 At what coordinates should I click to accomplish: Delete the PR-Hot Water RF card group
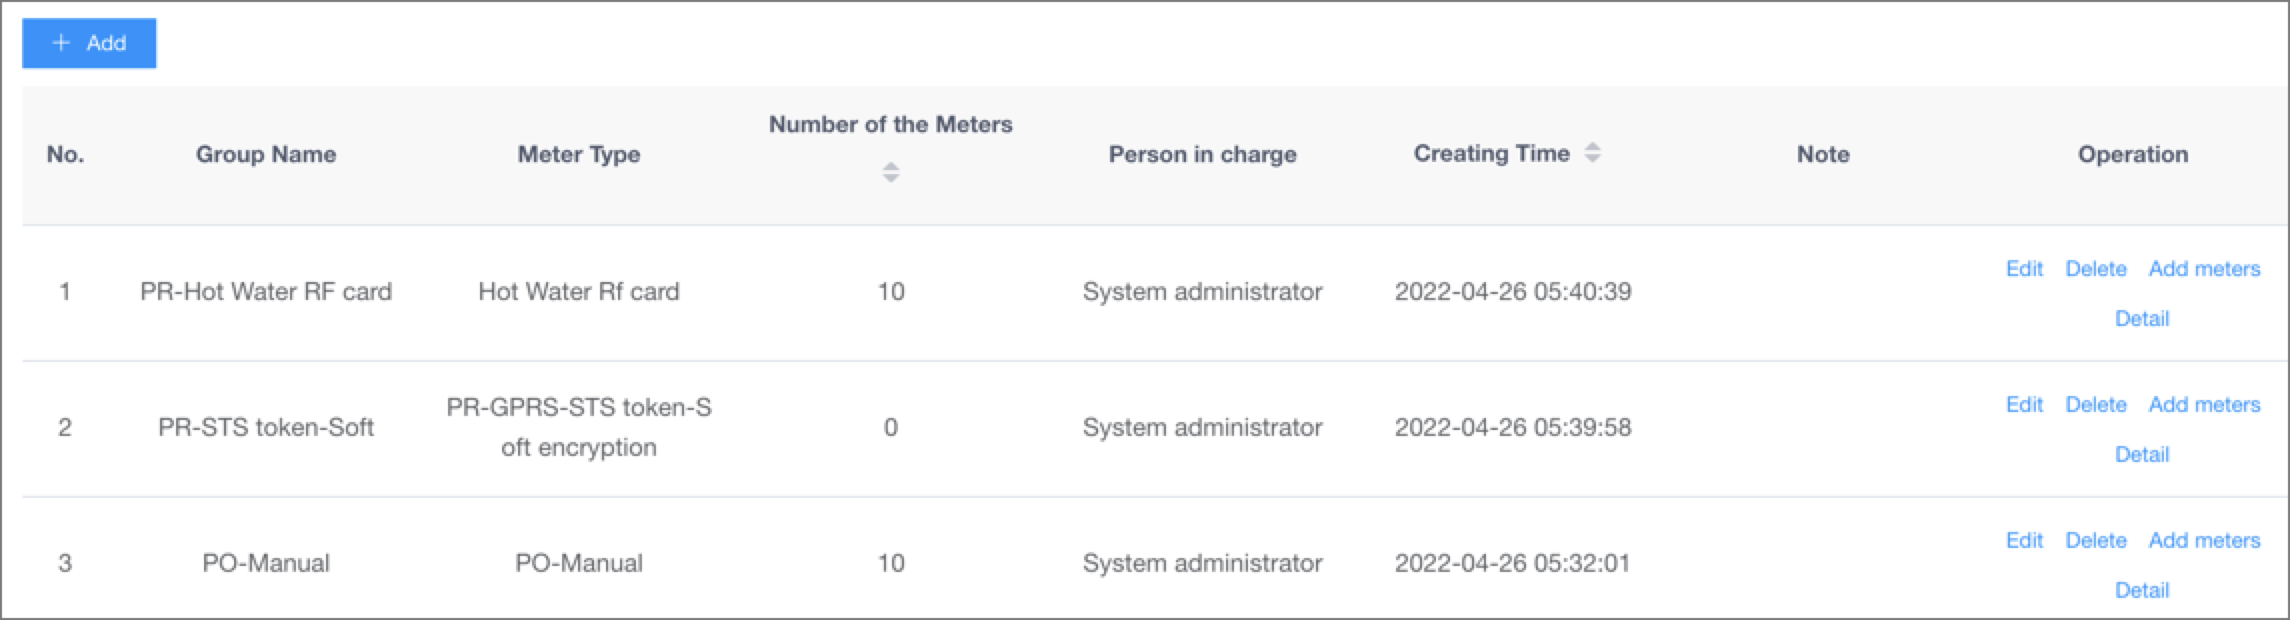coord(2095,268)
